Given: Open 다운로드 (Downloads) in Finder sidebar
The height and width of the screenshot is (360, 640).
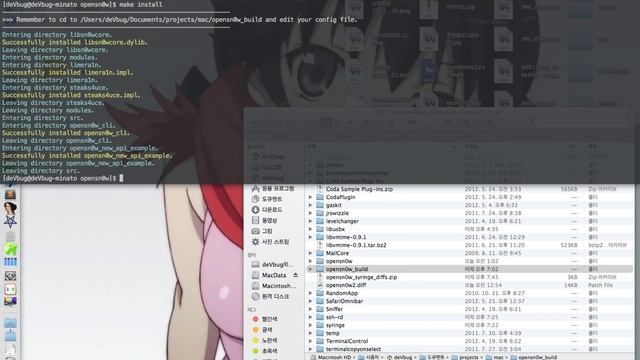Looking at the screenshot, I should click(267, 210).
